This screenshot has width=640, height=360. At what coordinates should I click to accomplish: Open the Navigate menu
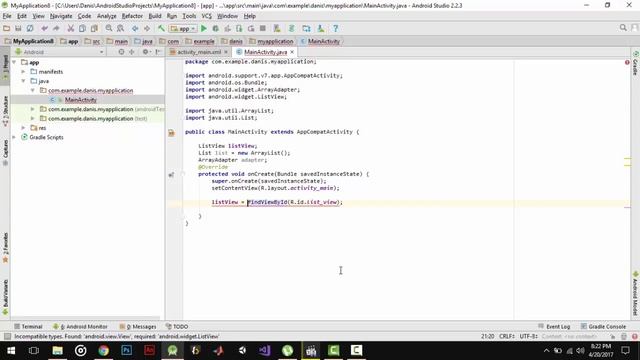[61, 16]
